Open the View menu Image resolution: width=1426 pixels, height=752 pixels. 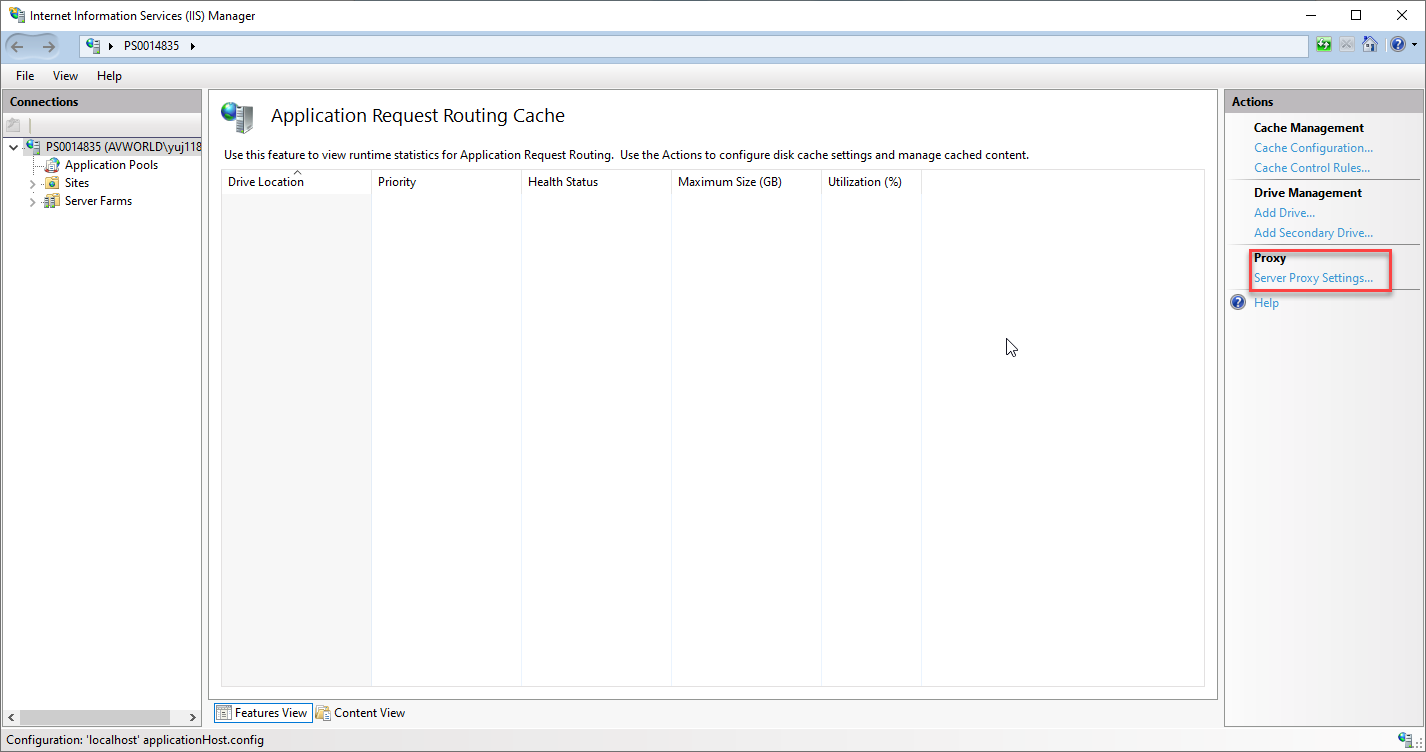point(65,76)
